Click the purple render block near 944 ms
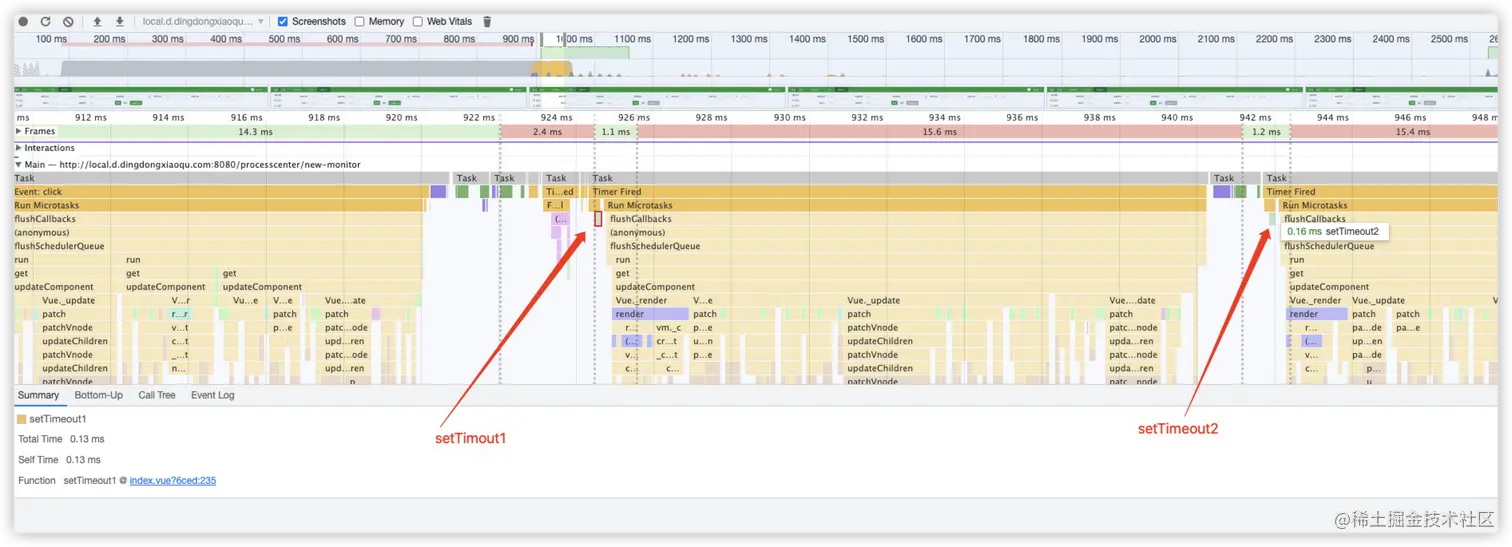 click(x=1316, y=314)
